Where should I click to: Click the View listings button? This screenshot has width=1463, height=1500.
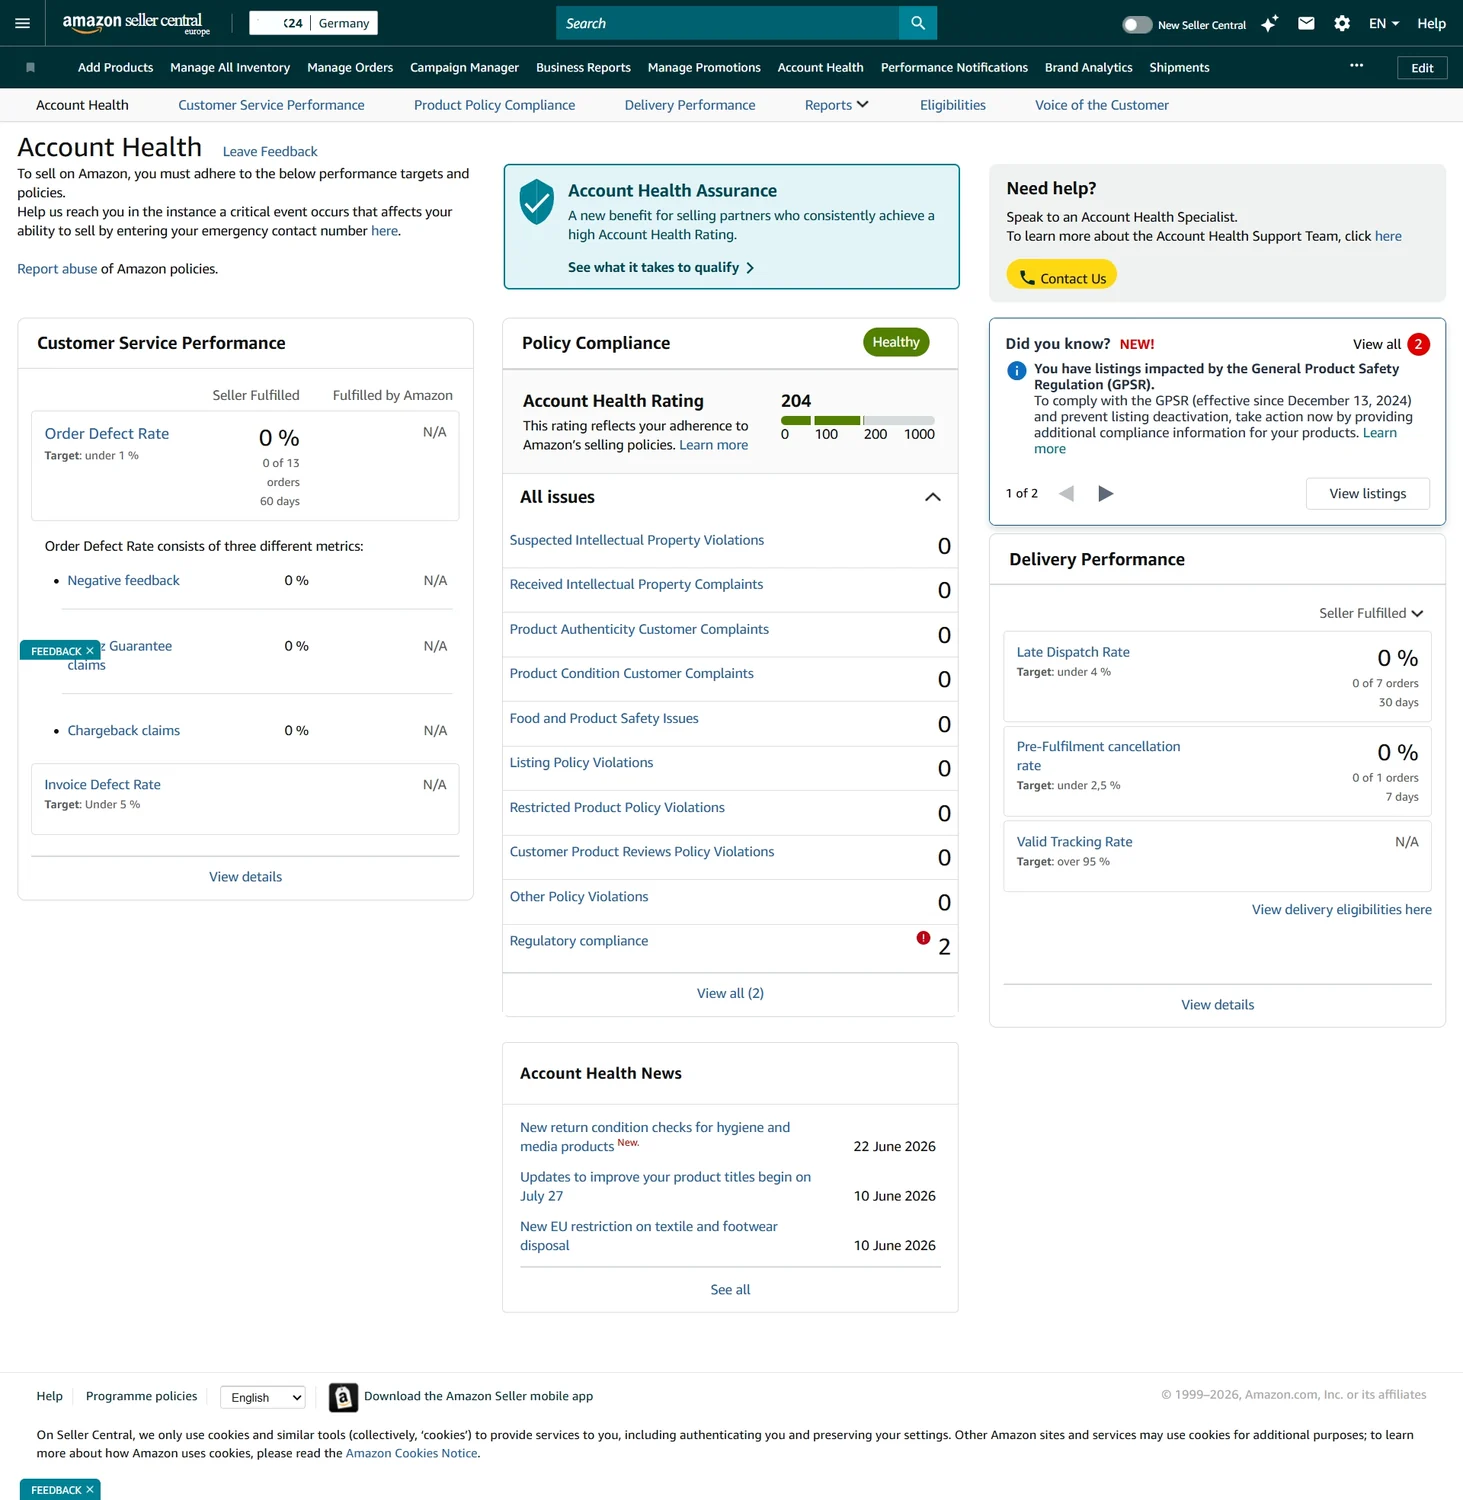click(1367, 494)
